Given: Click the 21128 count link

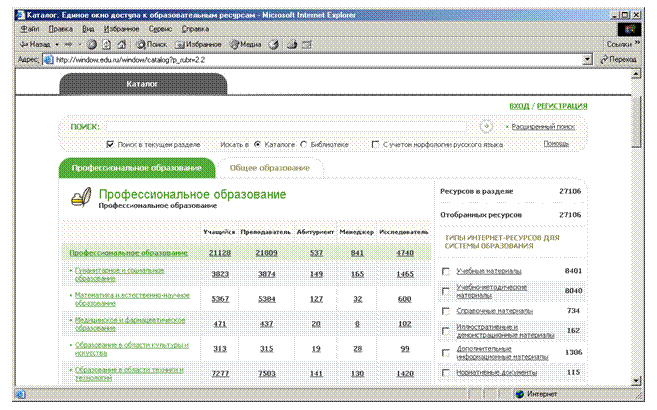Looking at the screenshot, I should 220,253.
